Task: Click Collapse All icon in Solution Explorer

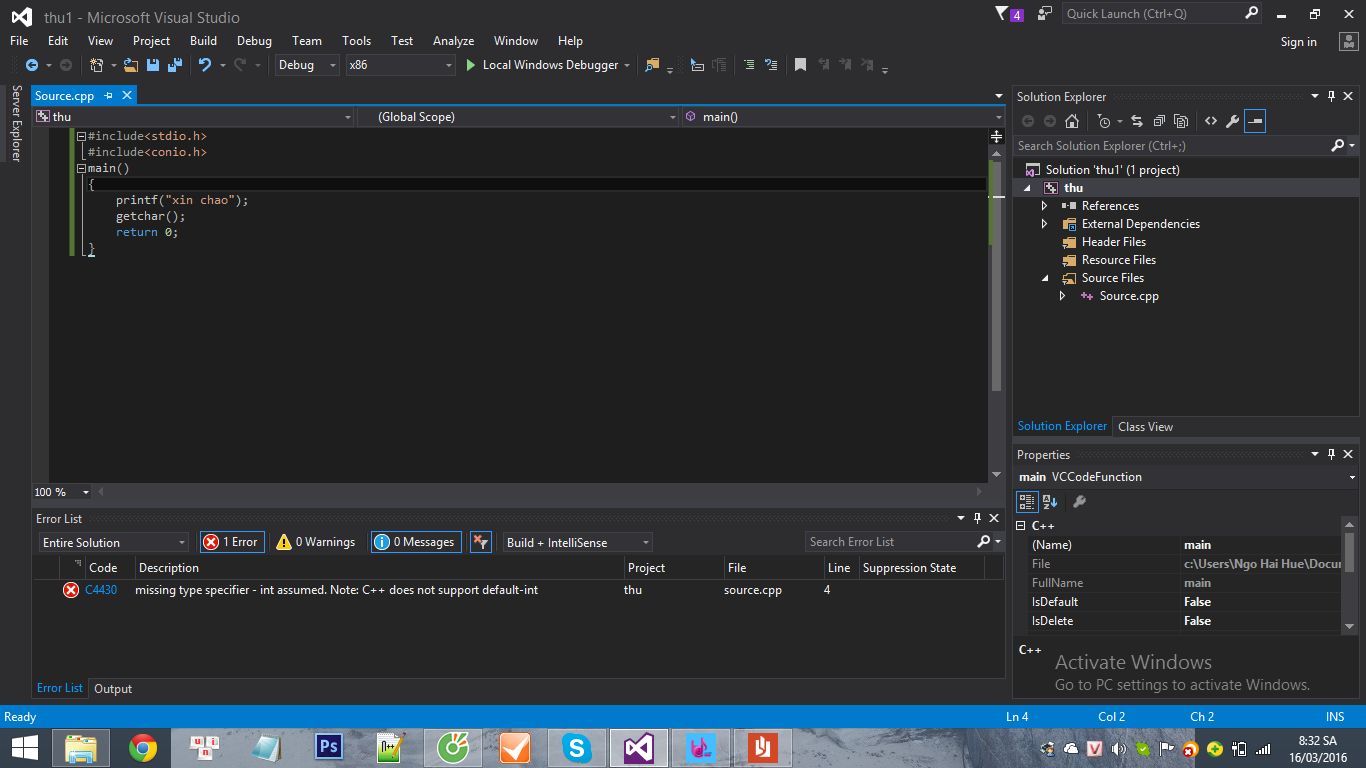Action: (x=1159, y=121)
